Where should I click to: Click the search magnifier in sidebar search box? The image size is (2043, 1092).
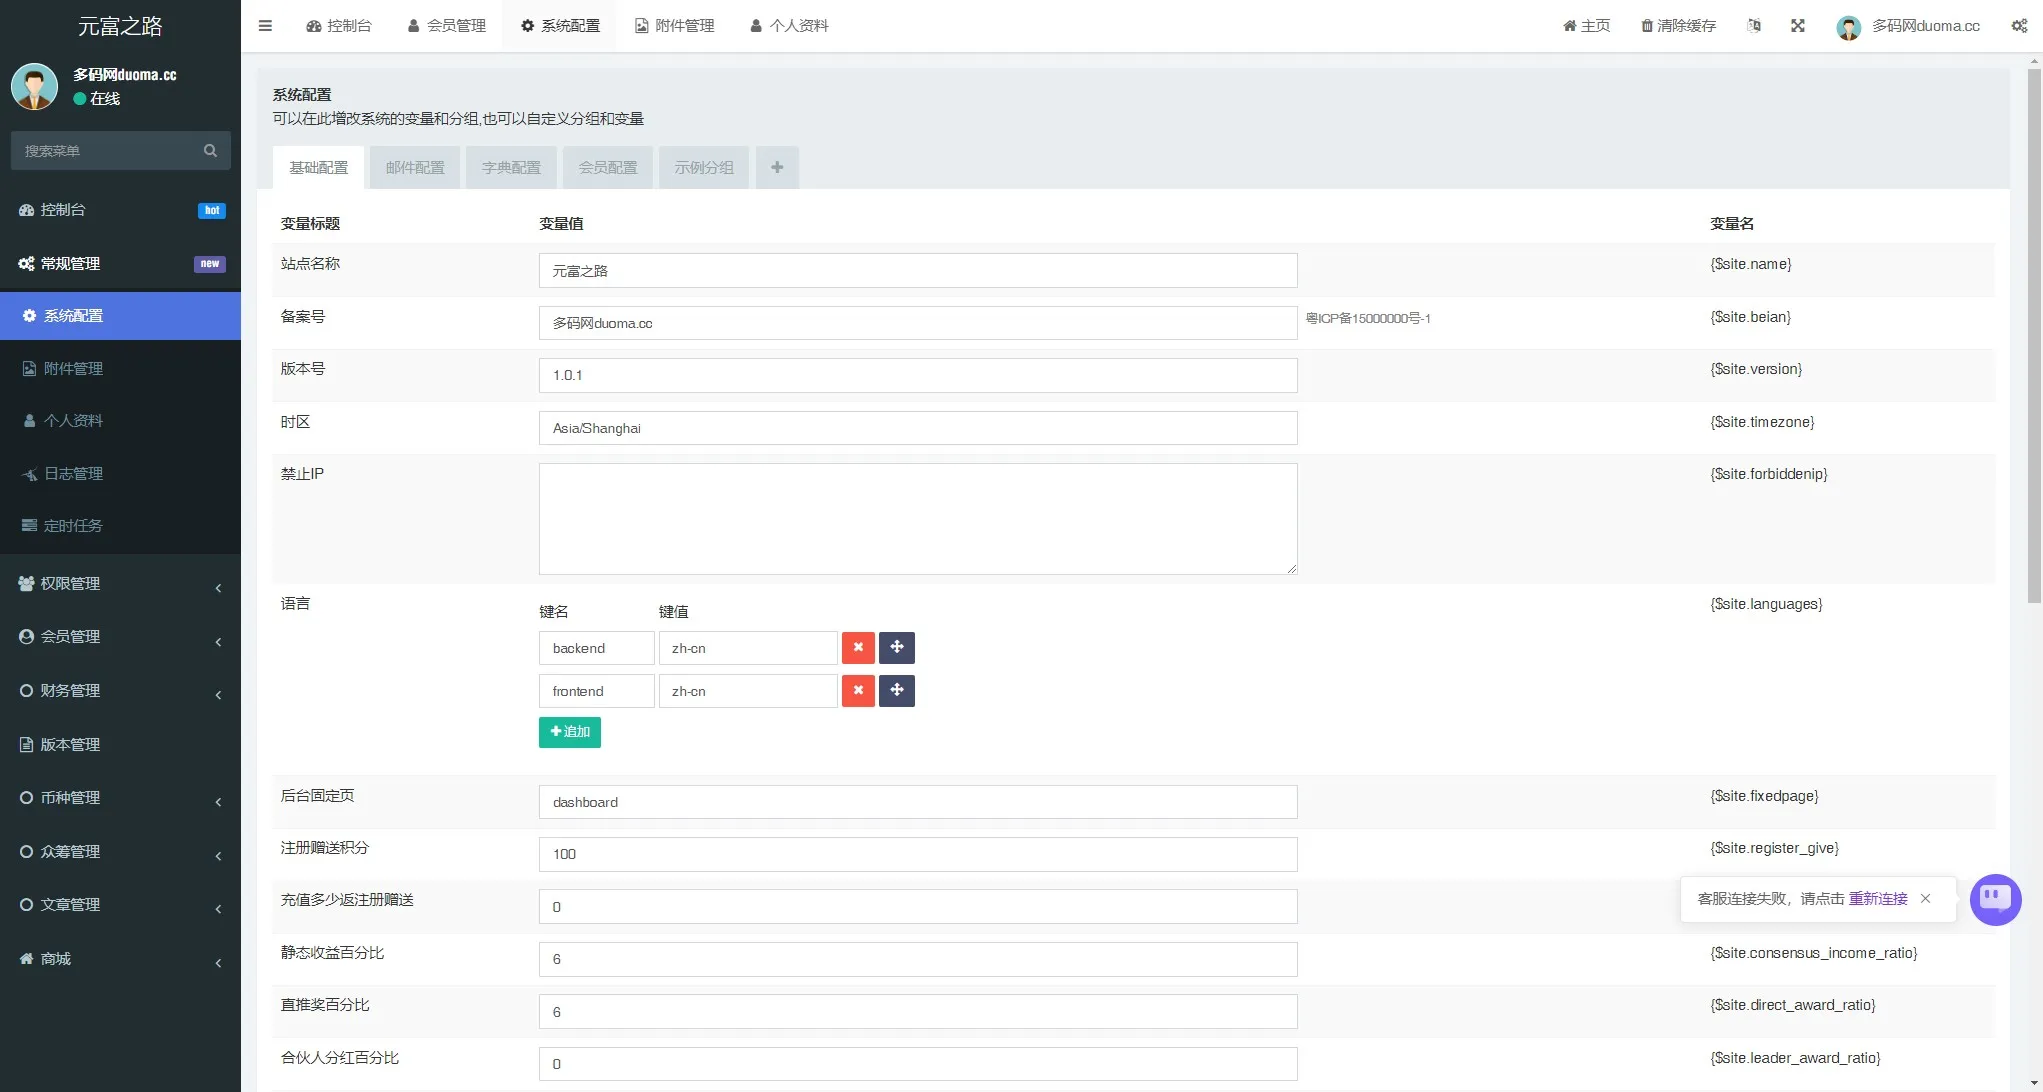tap(210, 151)
